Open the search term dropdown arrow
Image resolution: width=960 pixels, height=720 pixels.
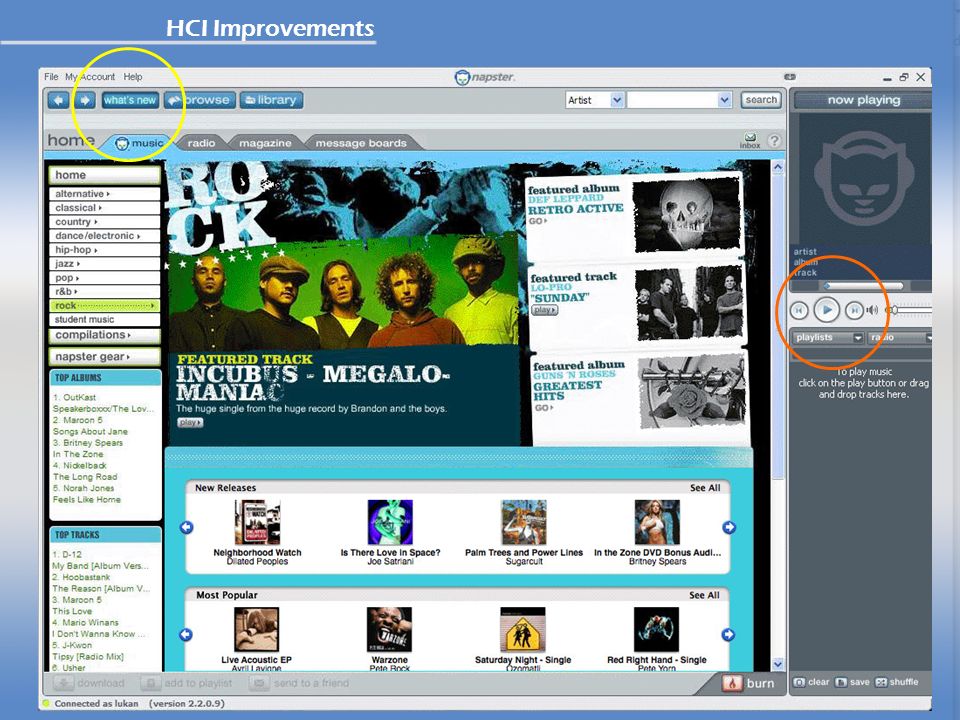724,100
